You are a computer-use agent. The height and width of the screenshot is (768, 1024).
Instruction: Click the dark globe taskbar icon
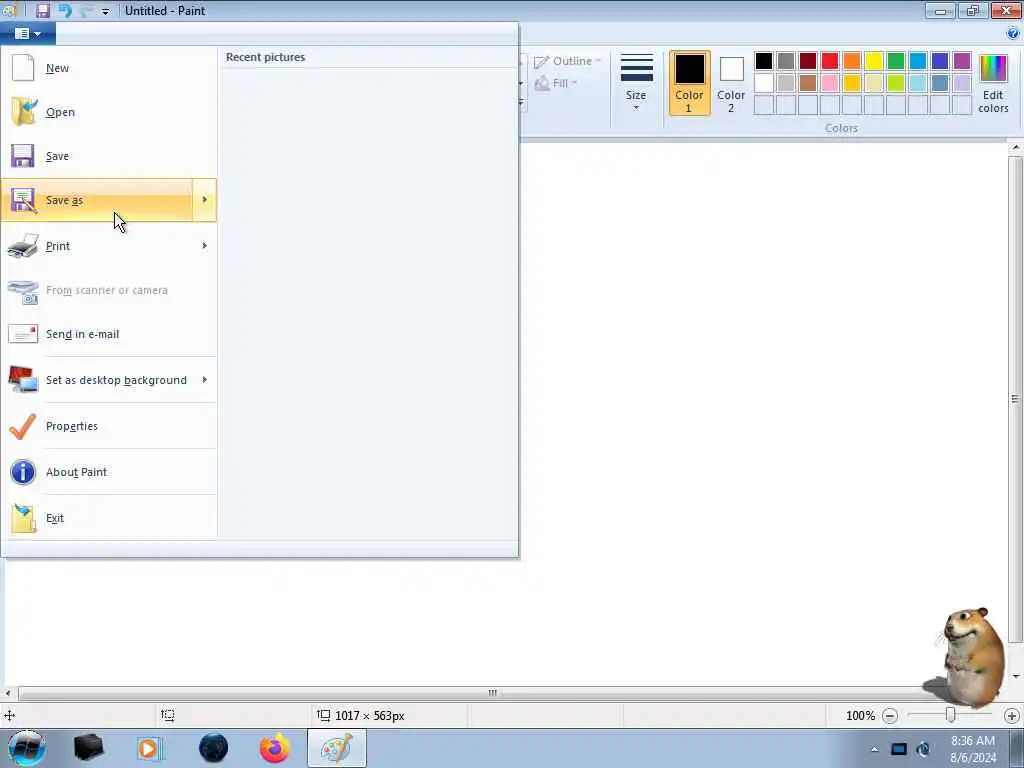click(x=213, y=748)
